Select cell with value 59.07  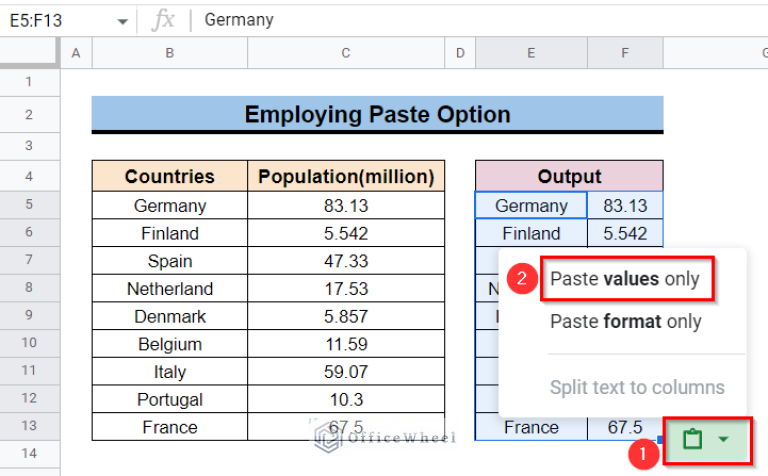(x=345, y=372)
